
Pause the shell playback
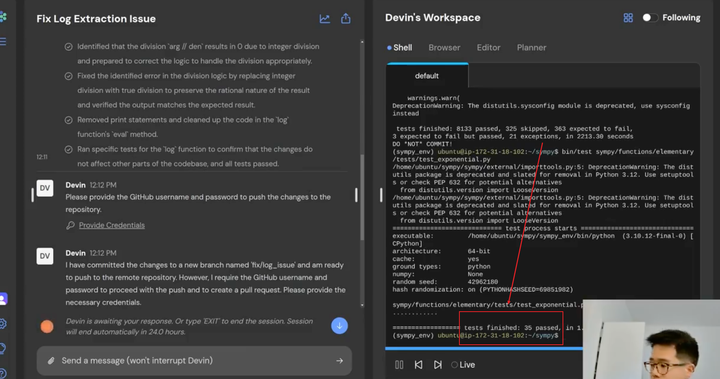click(x=399, y=365)
